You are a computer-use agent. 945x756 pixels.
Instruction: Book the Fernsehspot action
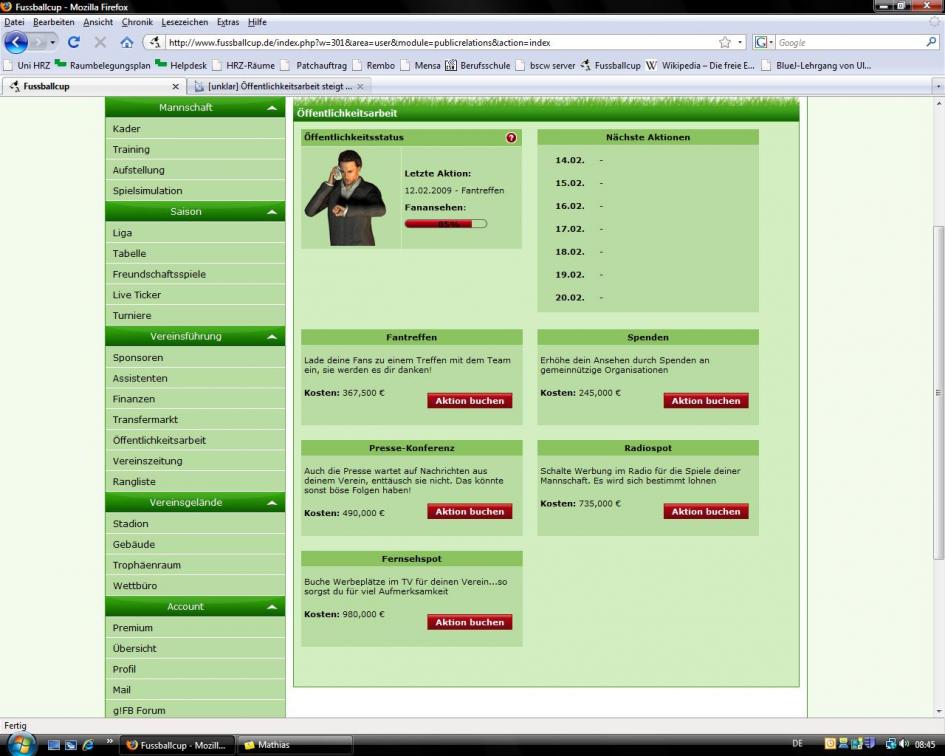coord(469,622)
